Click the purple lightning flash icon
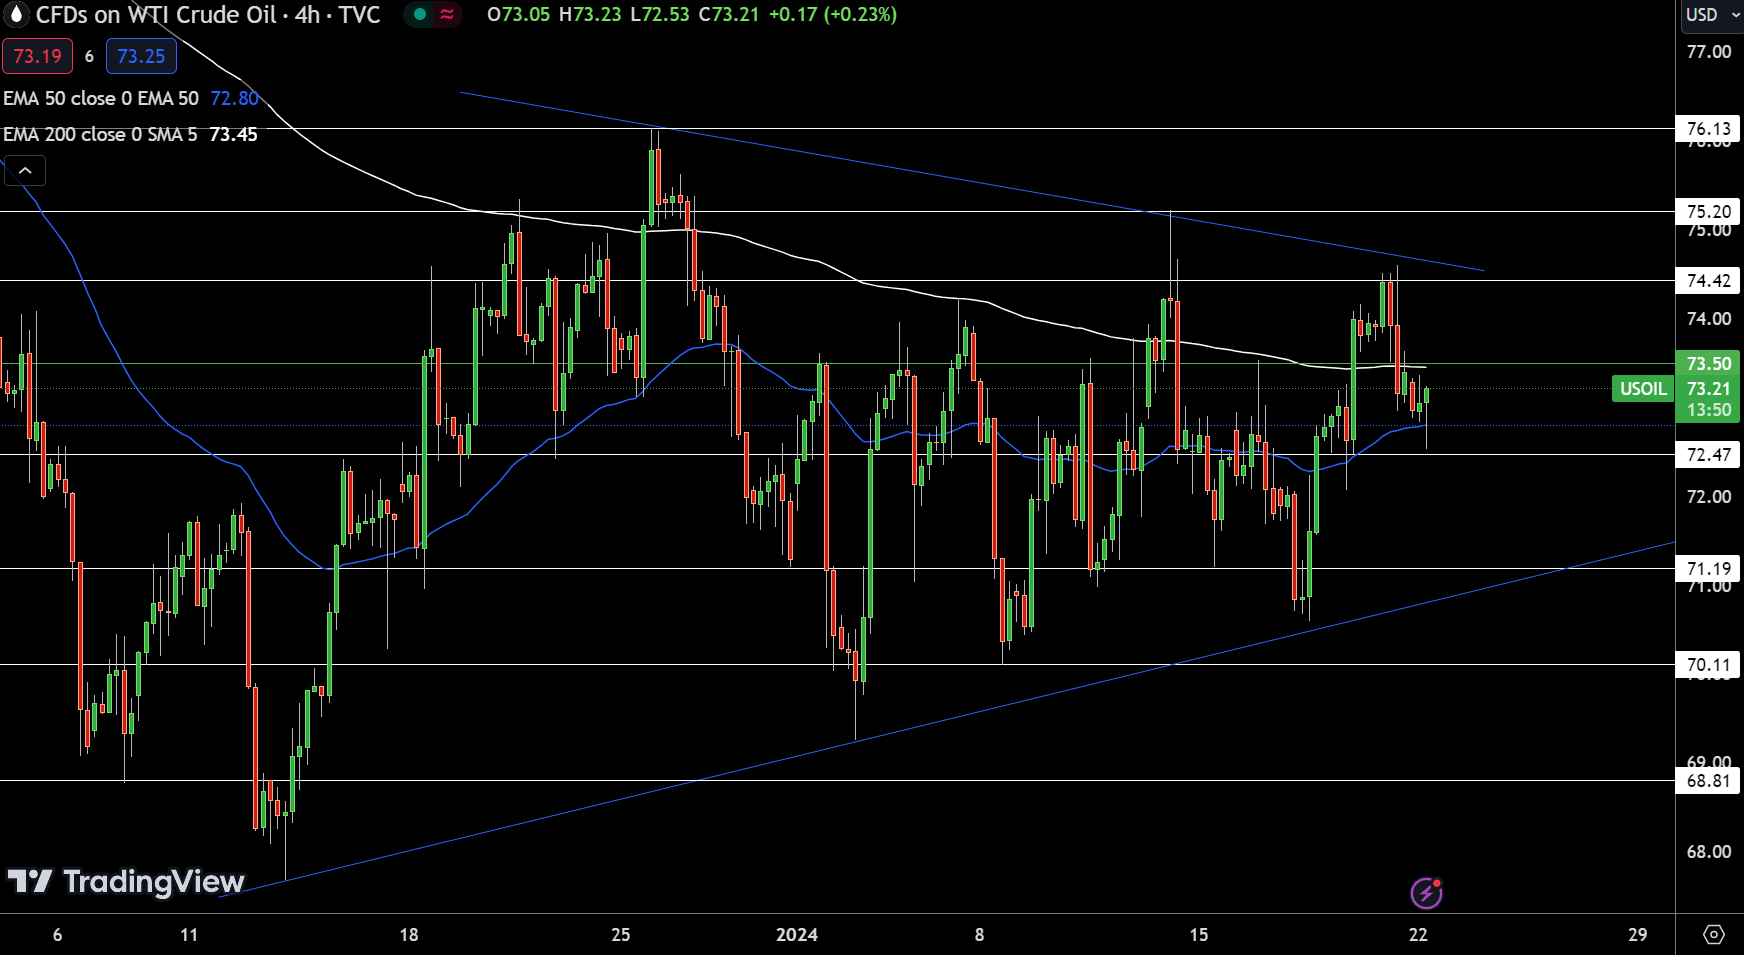The image size is (1744, 955). [1426, 892]
